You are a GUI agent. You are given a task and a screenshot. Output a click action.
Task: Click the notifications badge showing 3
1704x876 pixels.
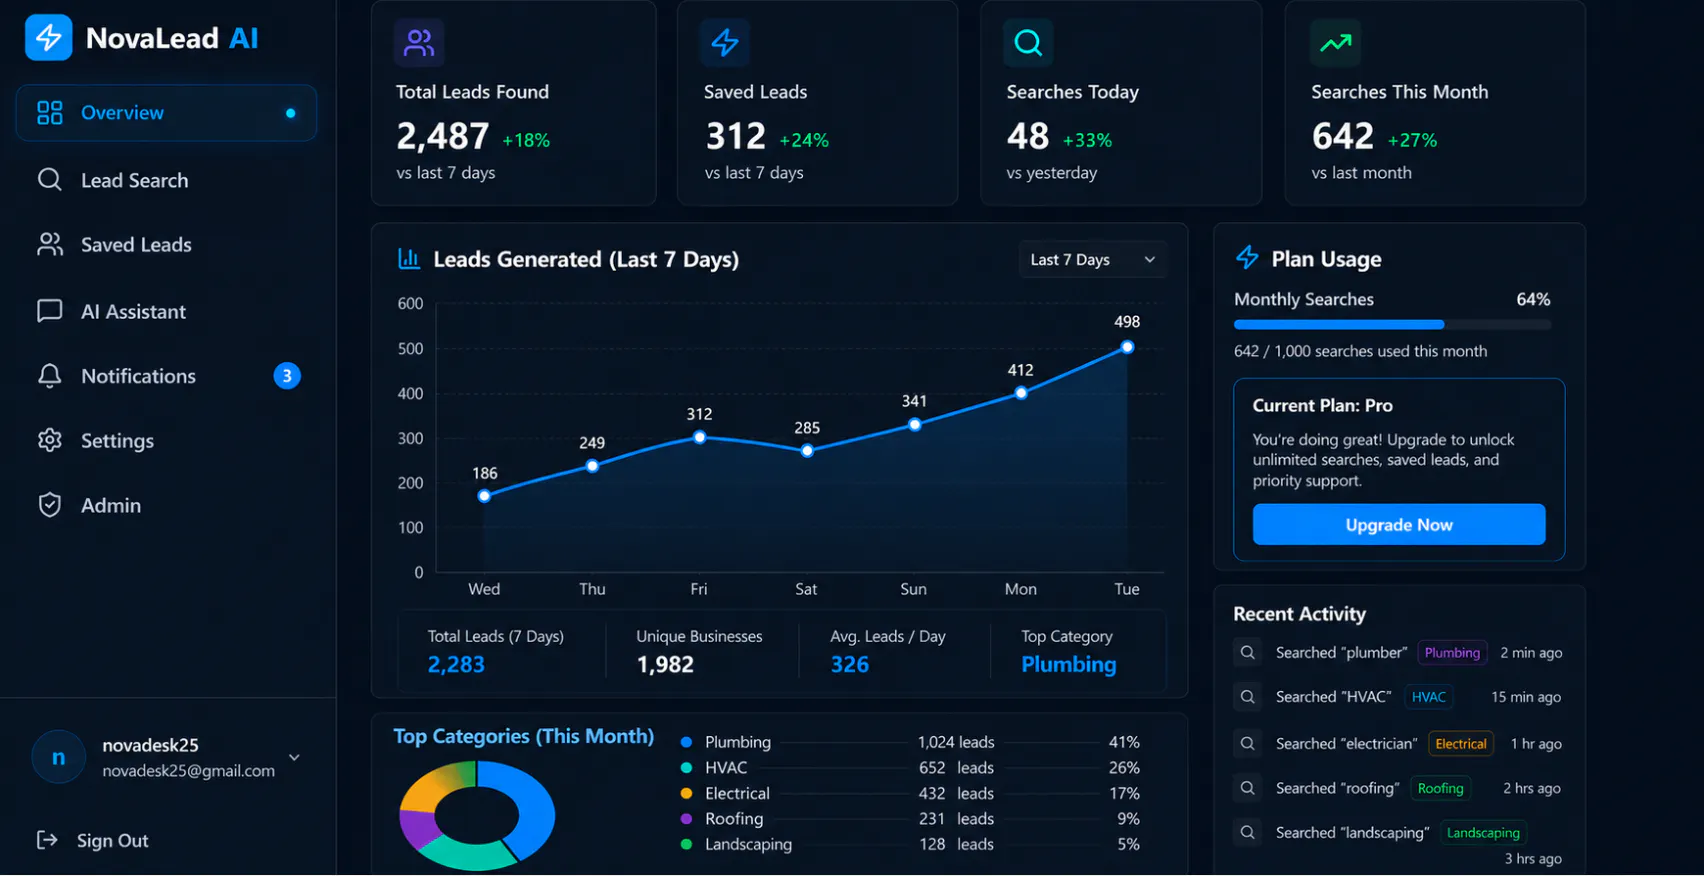tap(287, 376)
